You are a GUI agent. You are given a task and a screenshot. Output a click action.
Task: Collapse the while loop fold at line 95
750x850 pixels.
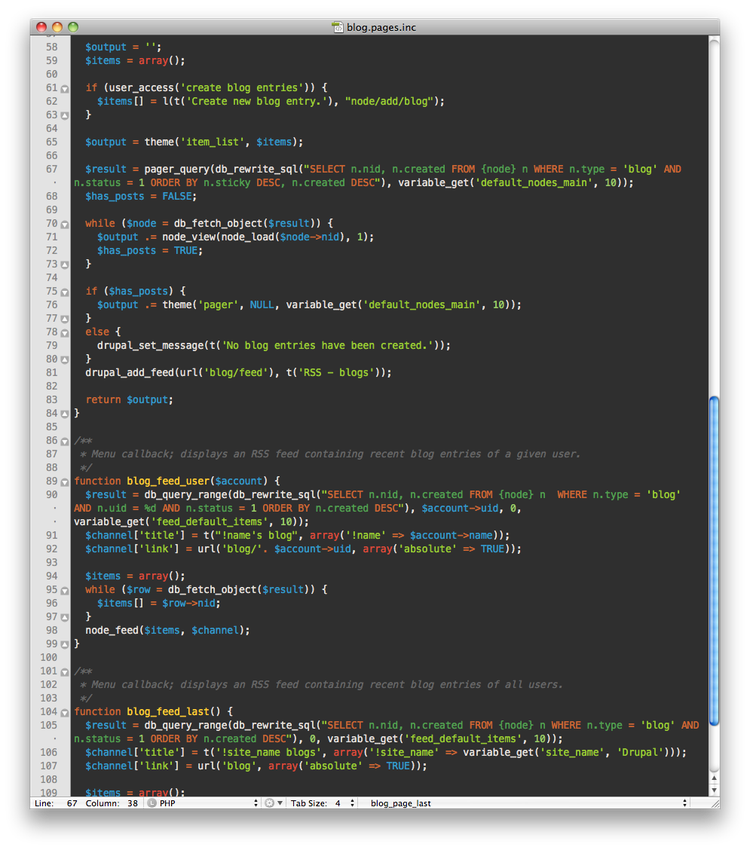pos(64,591)
